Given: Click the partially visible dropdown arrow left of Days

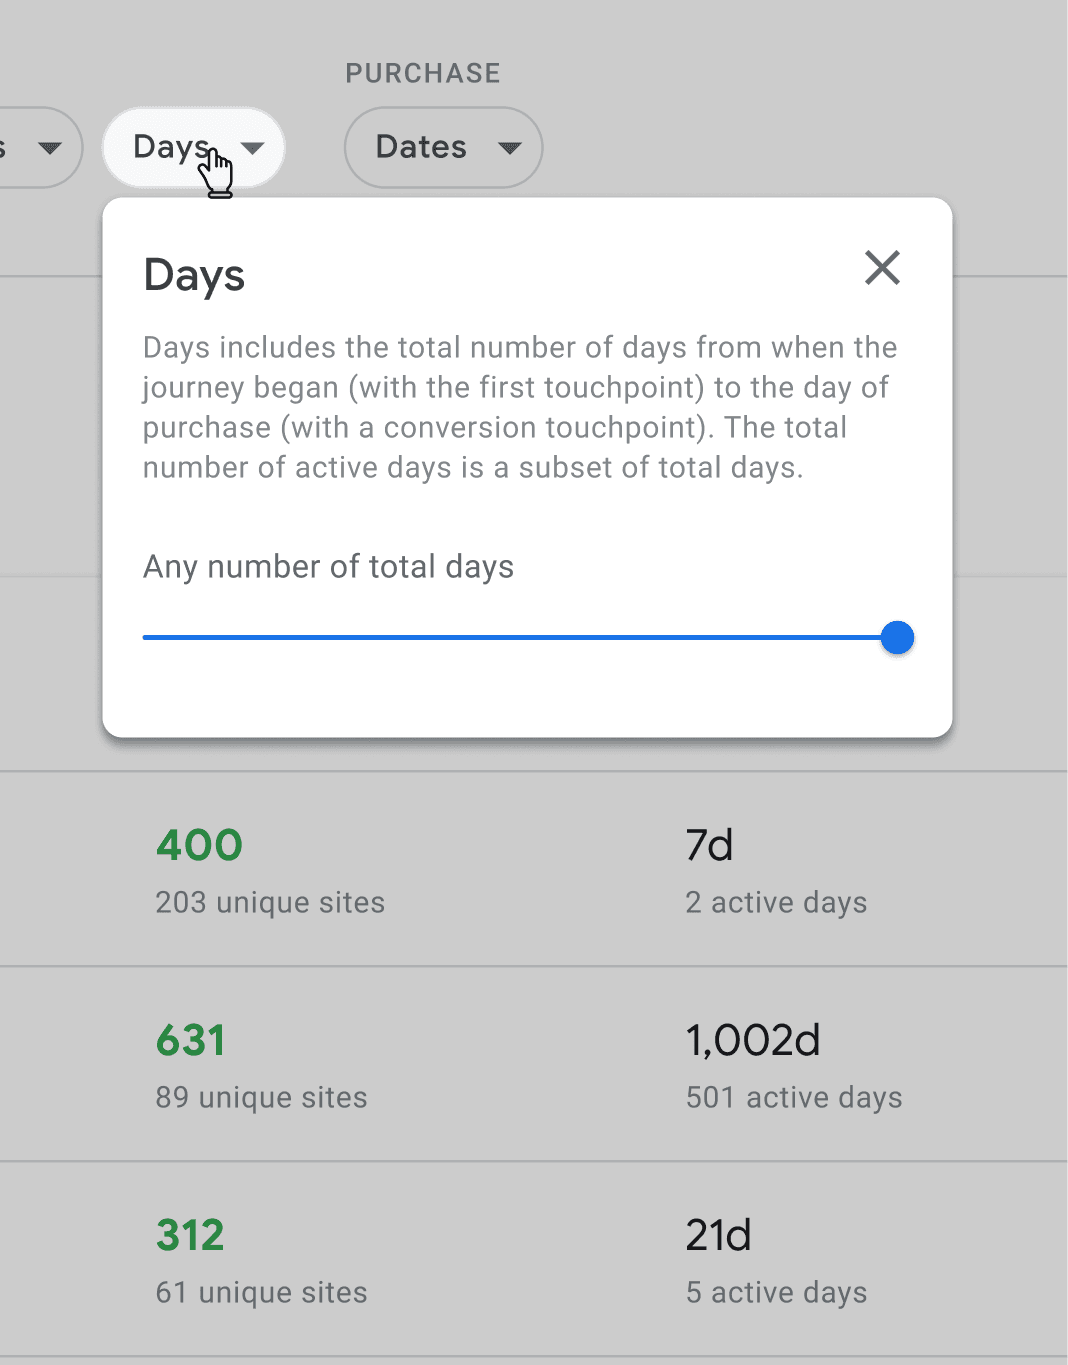Looking at the screenshot, I should (x=48, y=148).
